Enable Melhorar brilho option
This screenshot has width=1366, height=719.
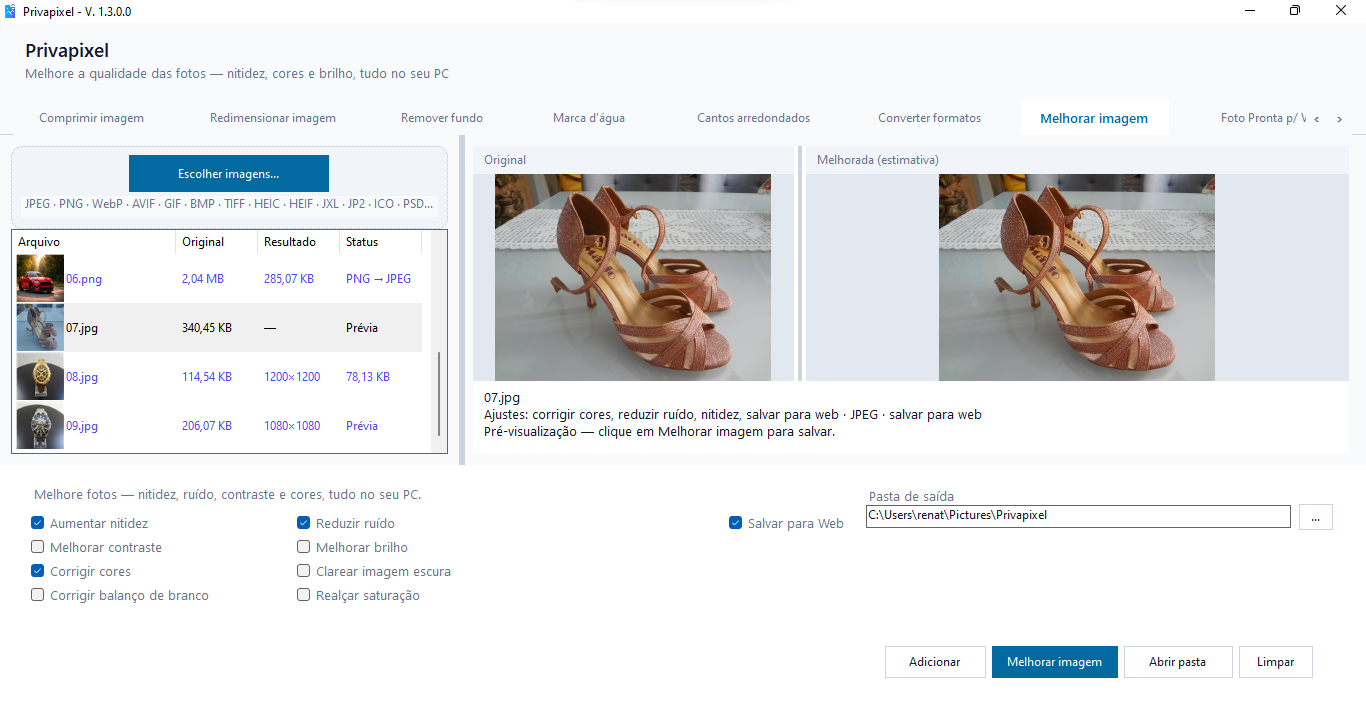pyautogui.click(x=304, y=547)
